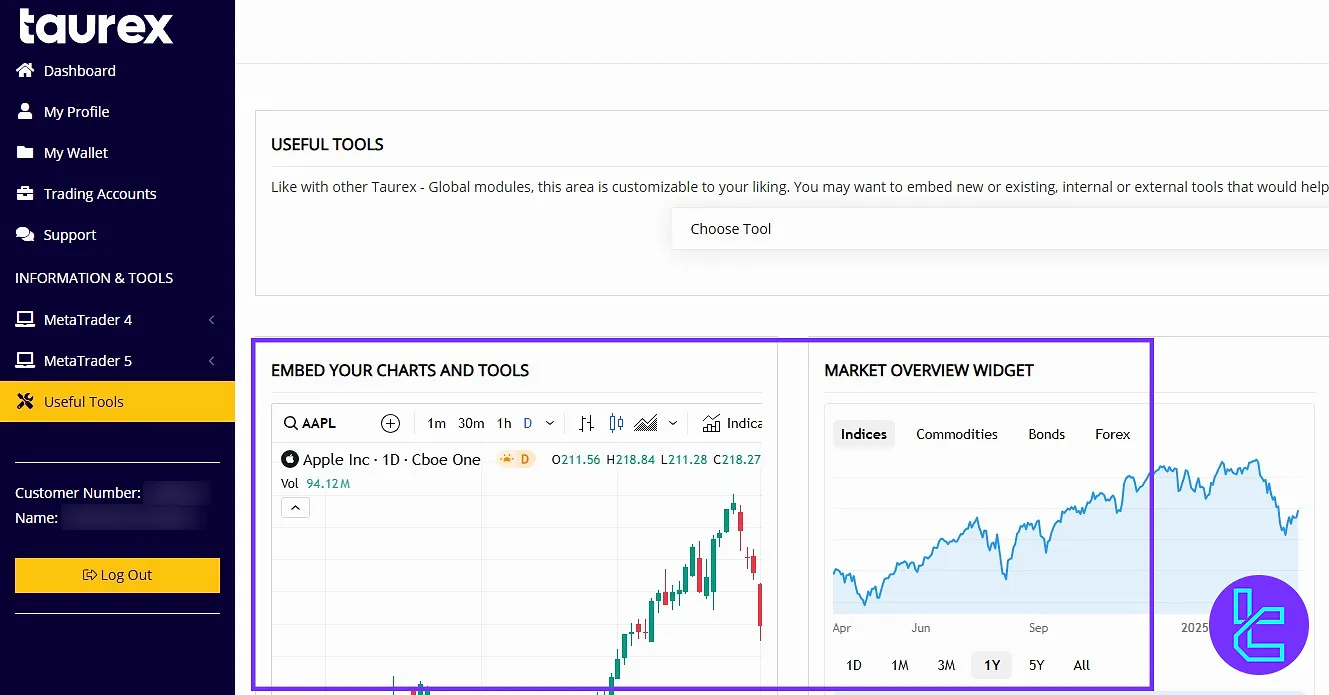Viewport: 1329px width, 695px height.
Task: Click the MetaTrader 5 laptop icon
Action: click(x=25, y=360)
